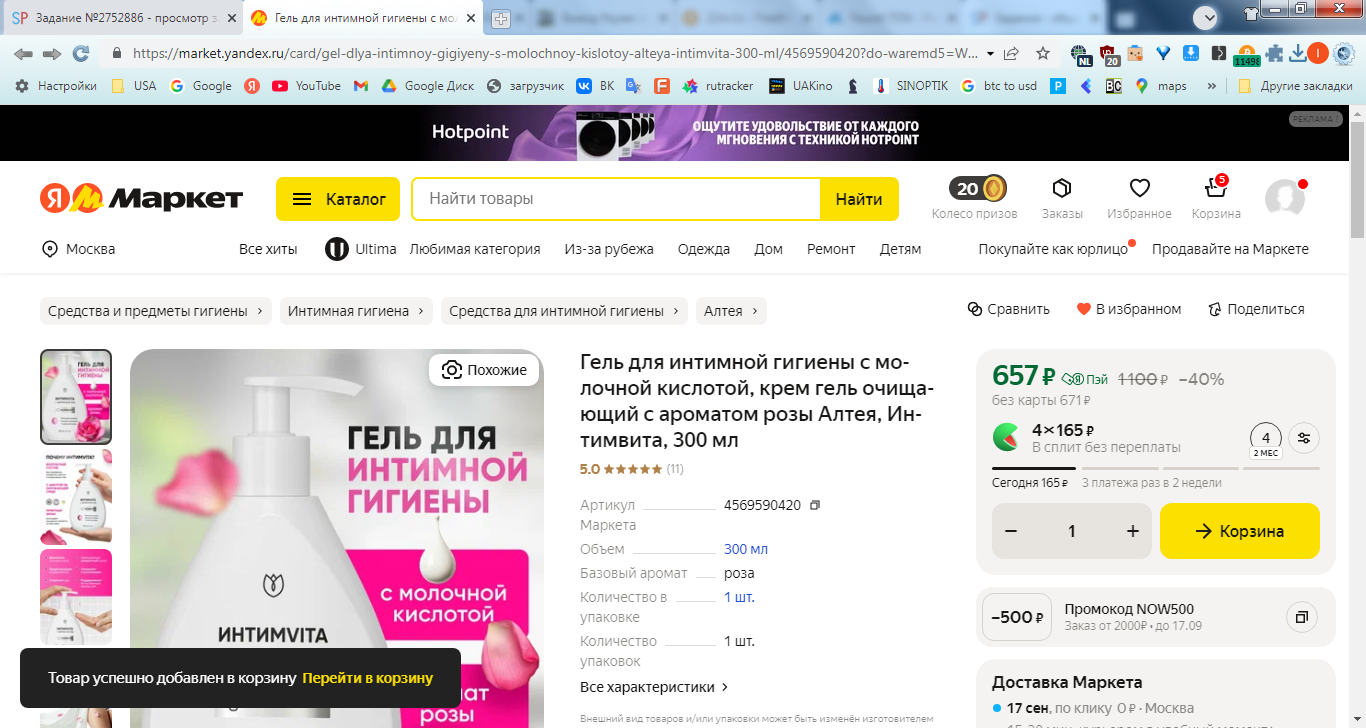Viewport: 1366px width, 728px height.
Task: Click browser back arrow
Action: (x=23, y=53)
